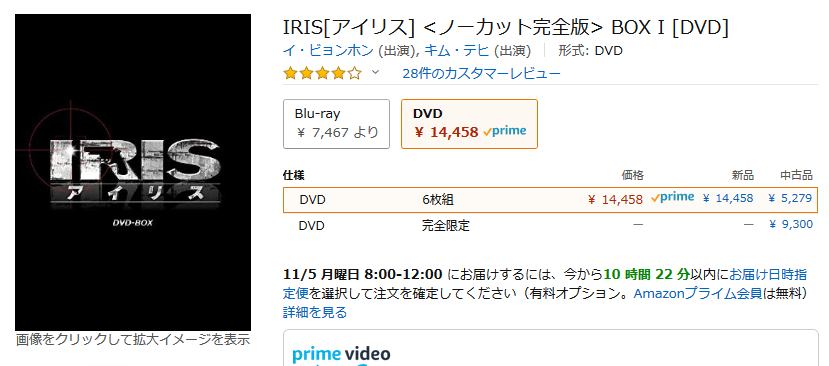Click the prime badge in DVD box
This screenshot has height=366, width=829.
[504, 131]
